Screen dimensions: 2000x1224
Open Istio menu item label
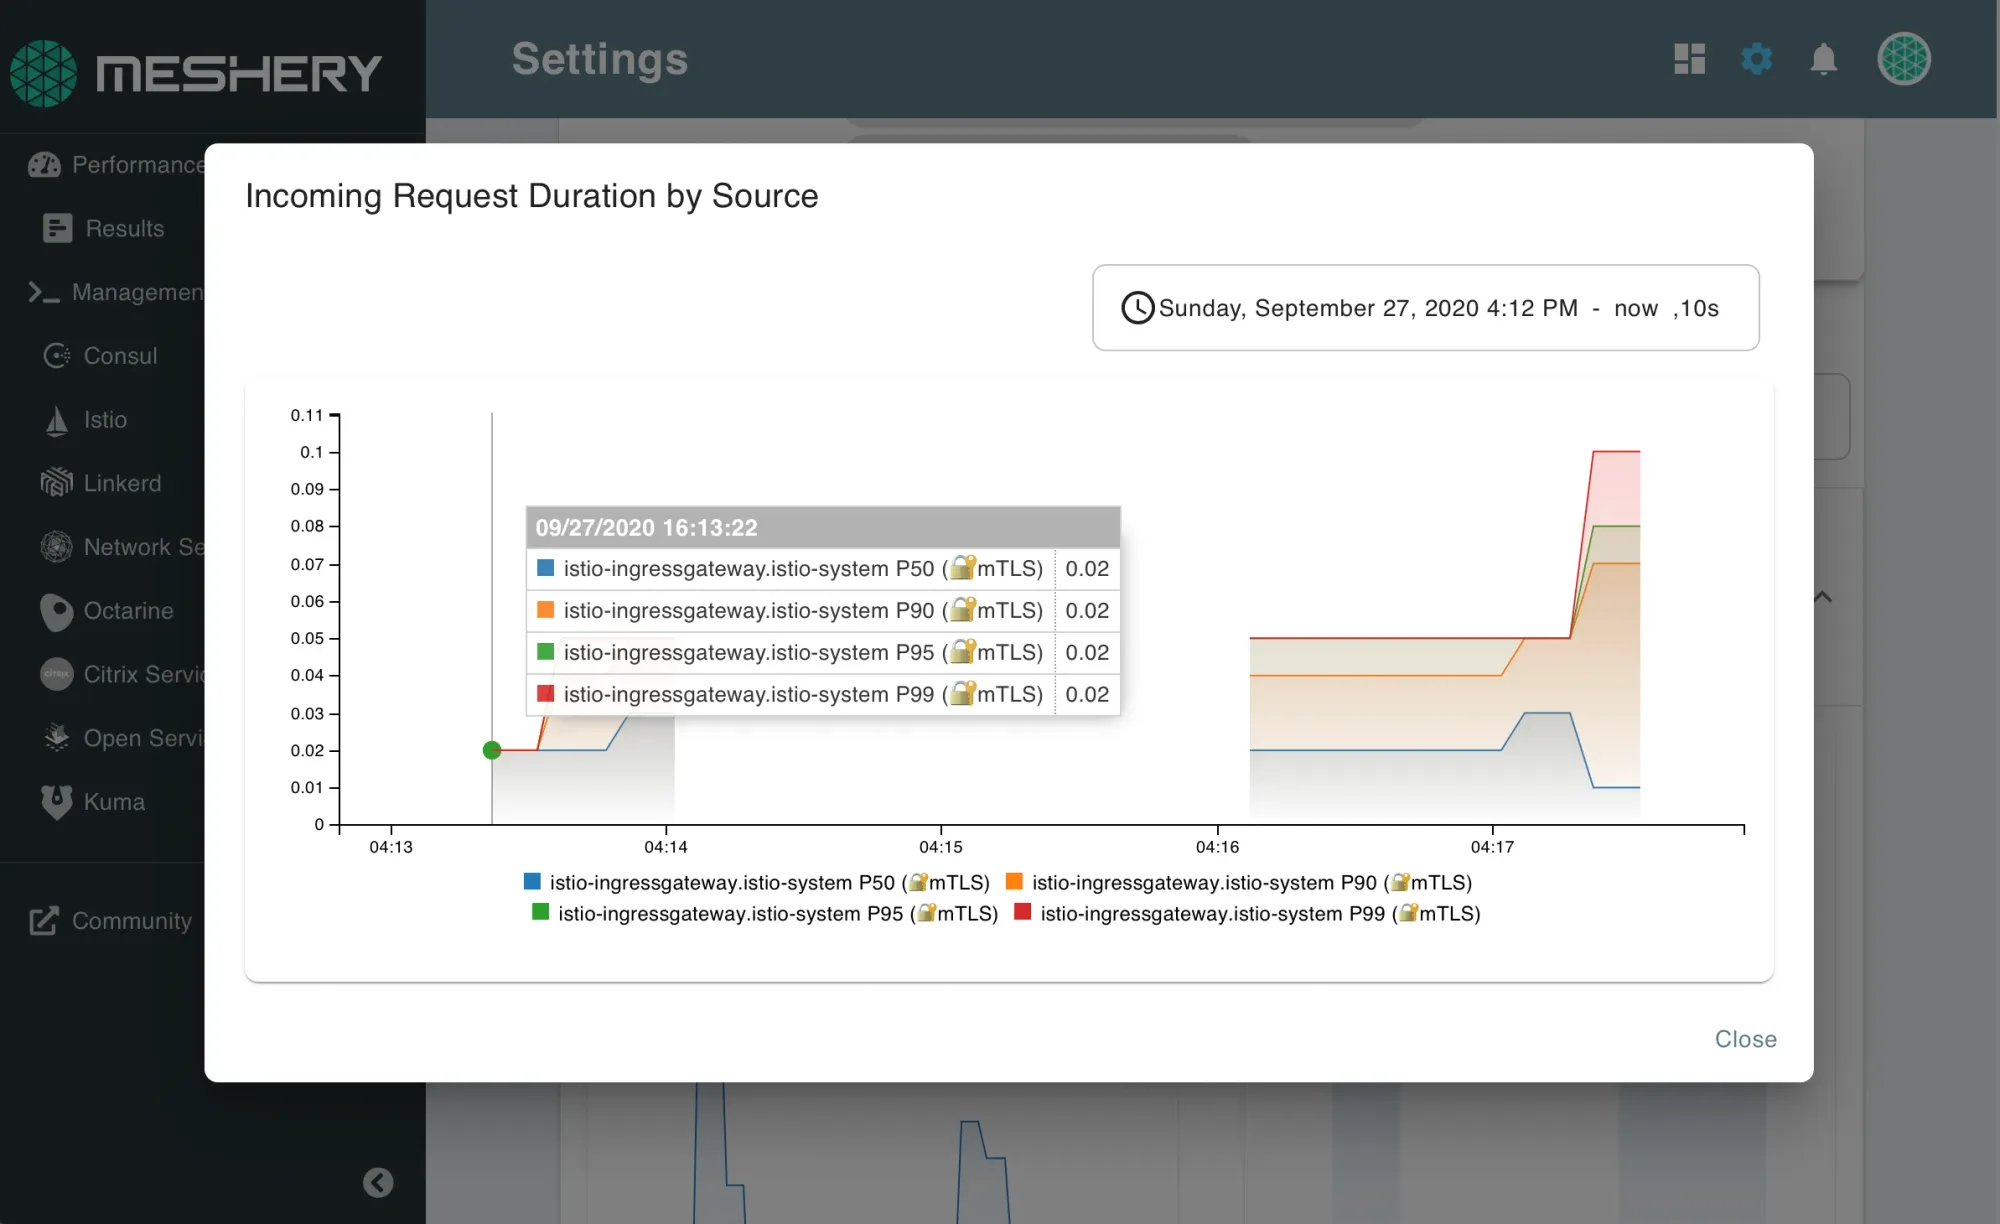[105, 420]
